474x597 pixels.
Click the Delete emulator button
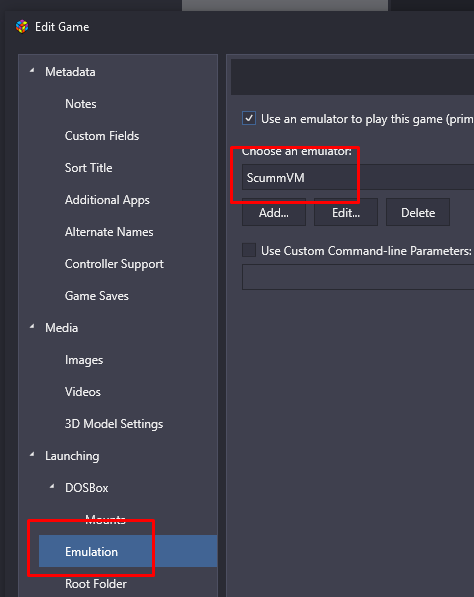[418, 212]
